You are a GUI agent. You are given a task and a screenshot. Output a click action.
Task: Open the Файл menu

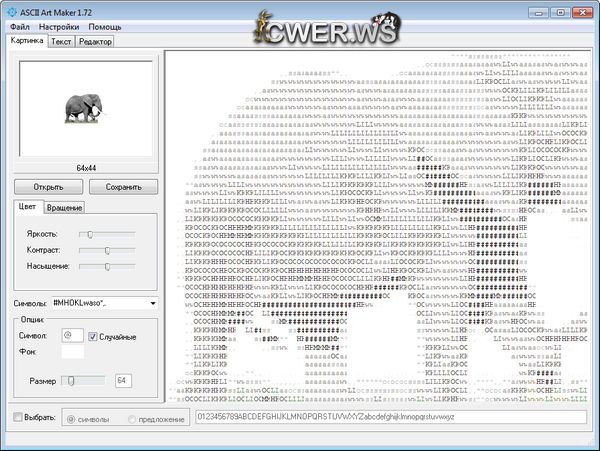[20, 27]
